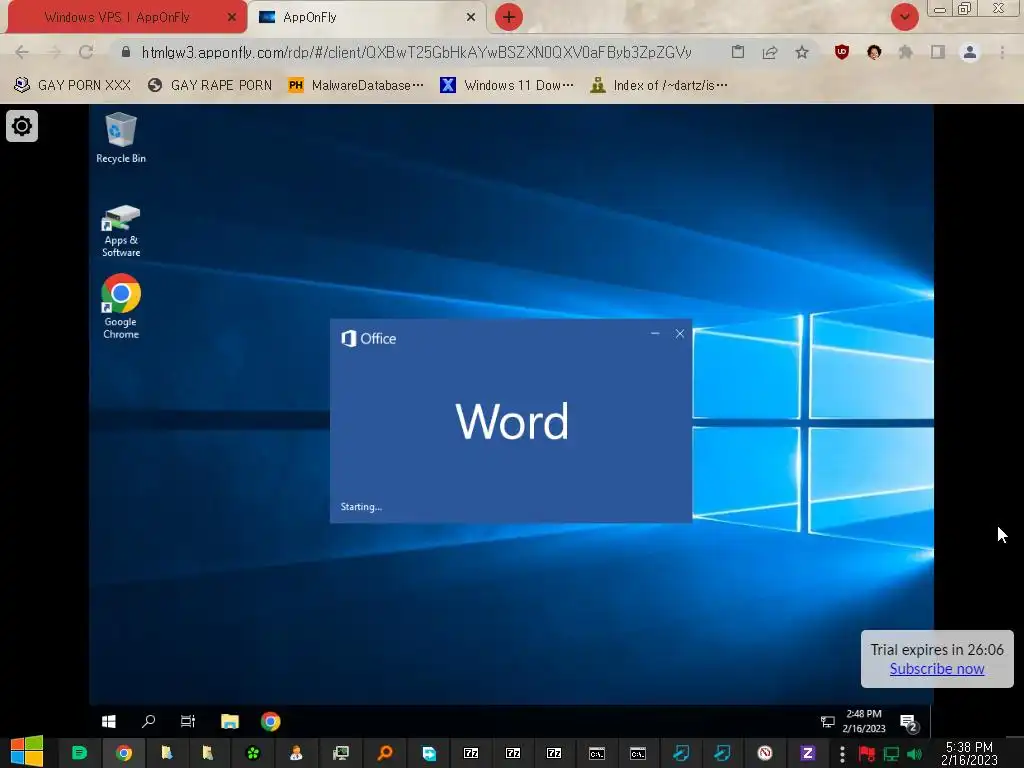Image resolution: width=1024 pixels, height=768 pixels.
Task: Open the Index of /~dartz/is bookmark
Action: pos(659,85)
